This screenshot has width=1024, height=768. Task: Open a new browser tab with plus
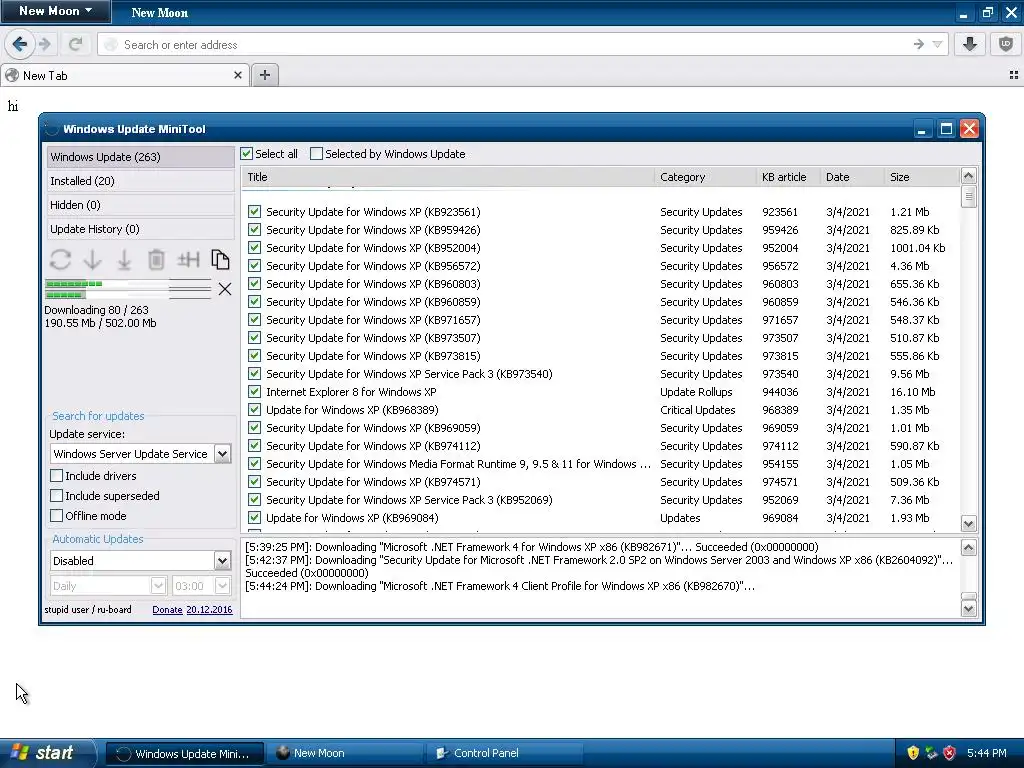(x=264, y=75)
